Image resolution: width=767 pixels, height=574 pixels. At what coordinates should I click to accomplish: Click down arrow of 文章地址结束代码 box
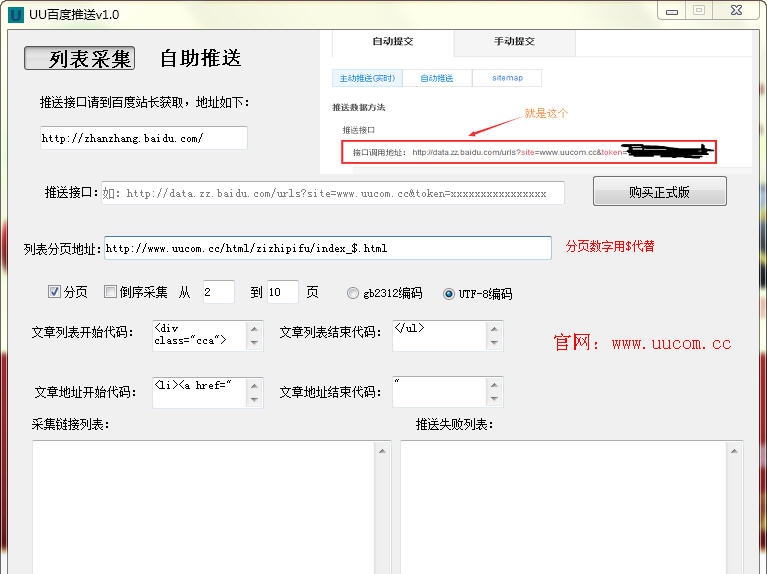[495, 399]
